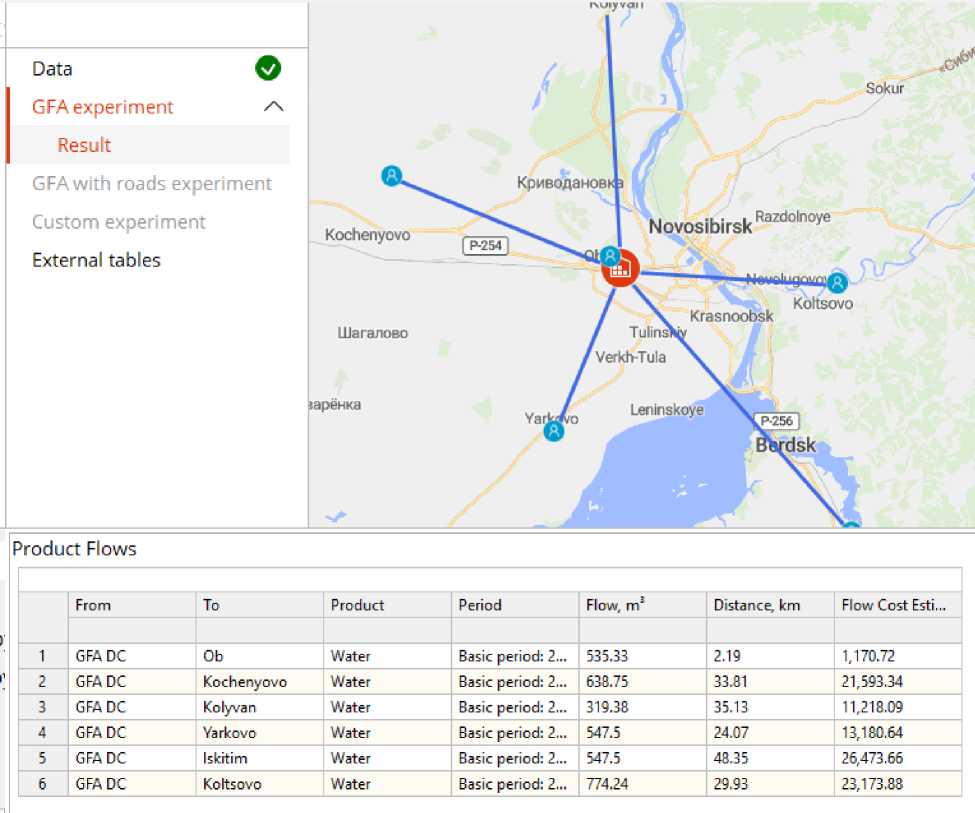Sort by the Distance, km column header

(769, 605)
